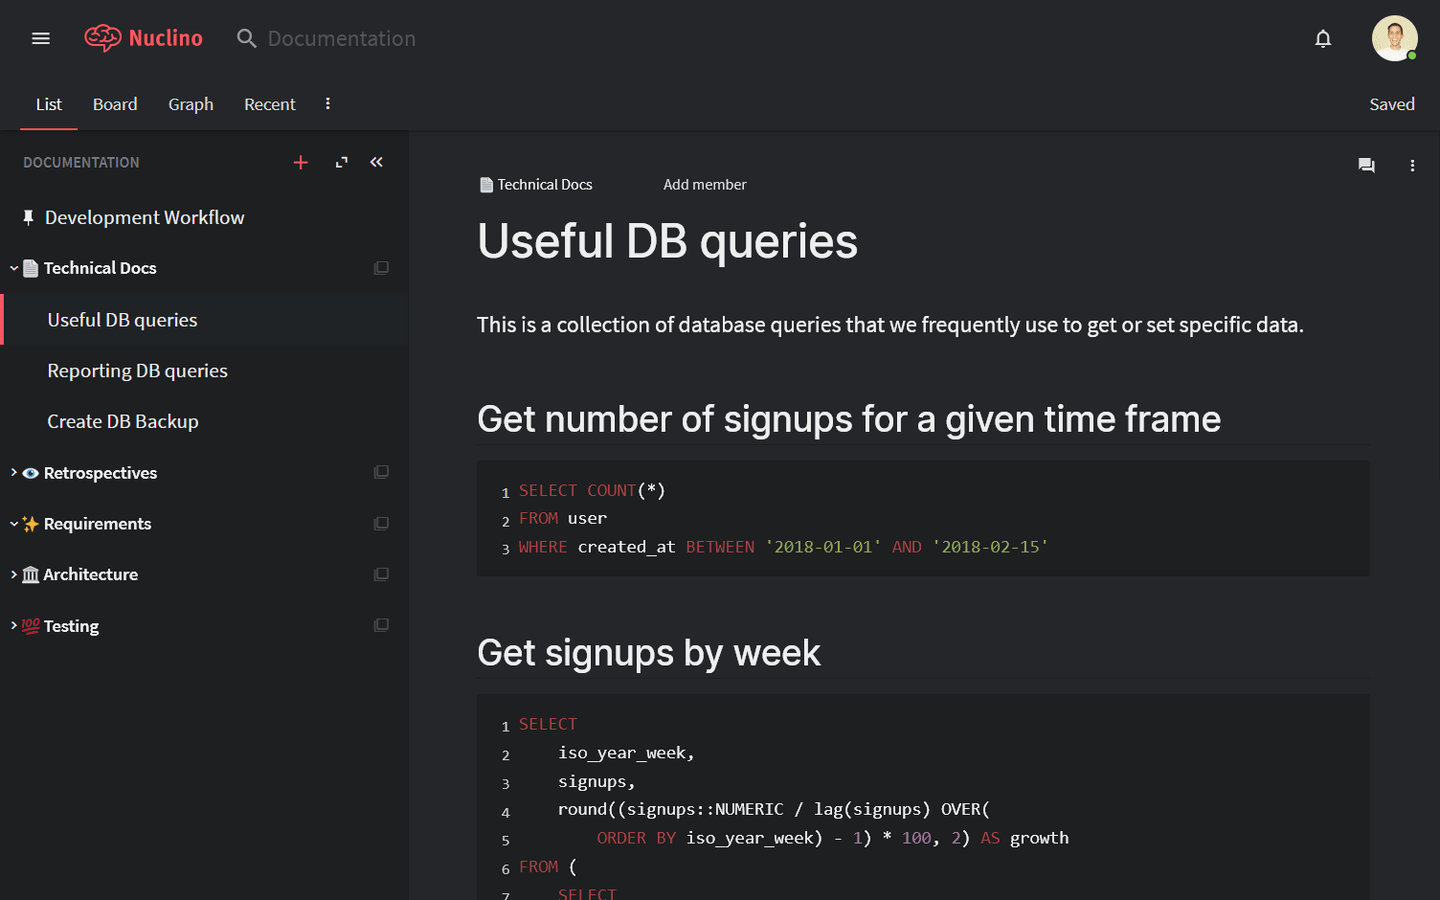Expand the Retrospectives collection

14,472
